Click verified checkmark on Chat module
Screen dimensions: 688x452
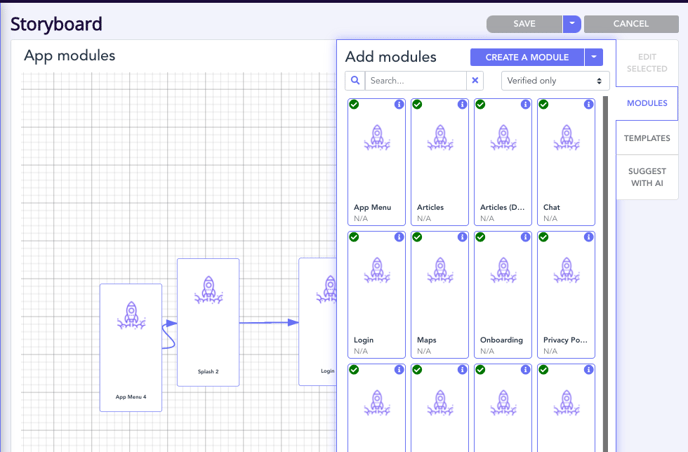tap(544, 104)
